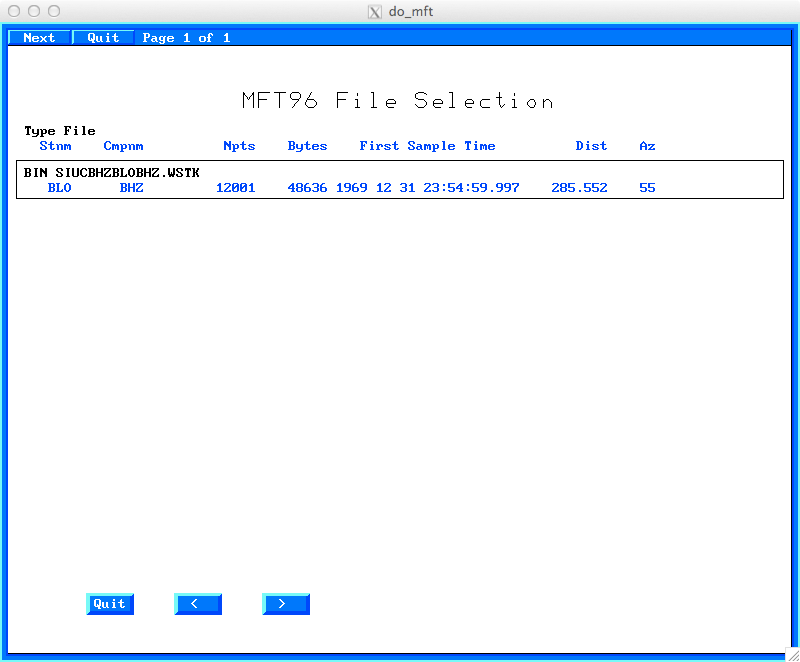Viewport: 800px width, 662px height.
Task: Click Npts value 12001
Action: coord(235,188)
